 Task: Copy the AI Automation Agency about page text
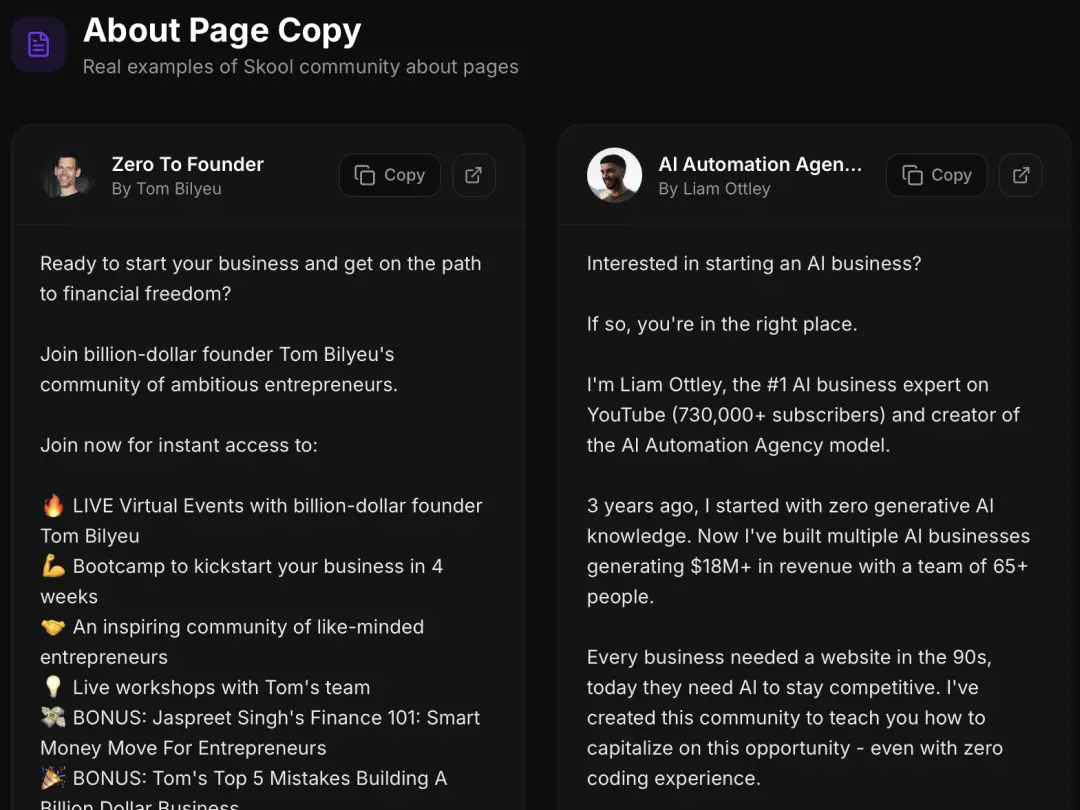pos(936,175)
